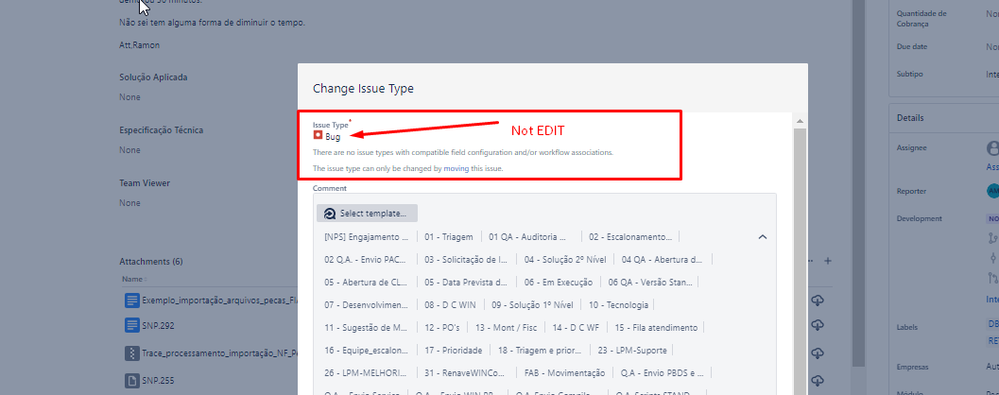The height and width of the screenshot is (395, 999).
Task: Insert the '01 QA - Auditoria' template
Action: point(528,237)
